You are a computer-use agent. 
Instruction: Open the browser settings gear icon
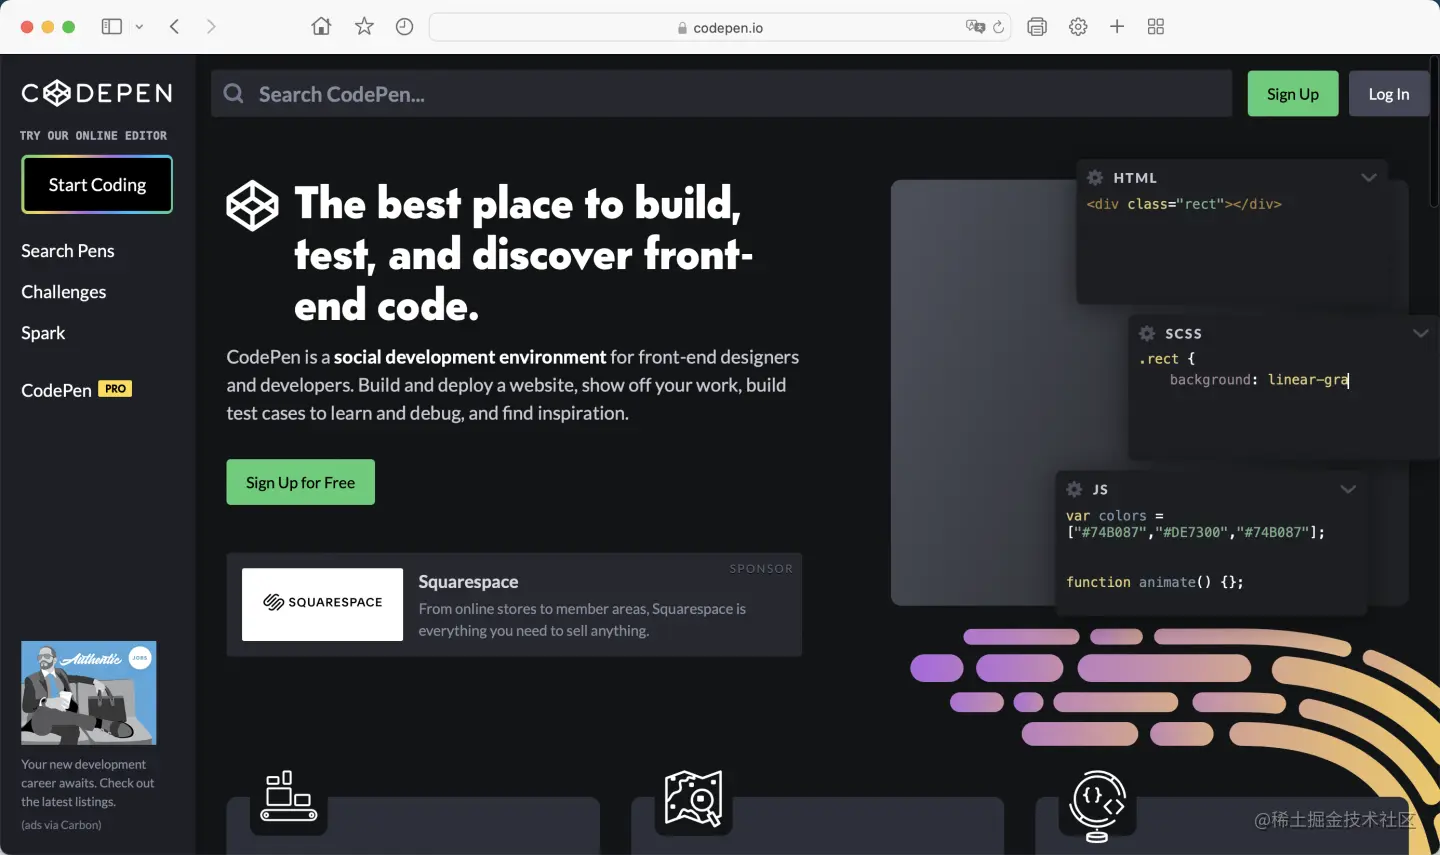1078,27
